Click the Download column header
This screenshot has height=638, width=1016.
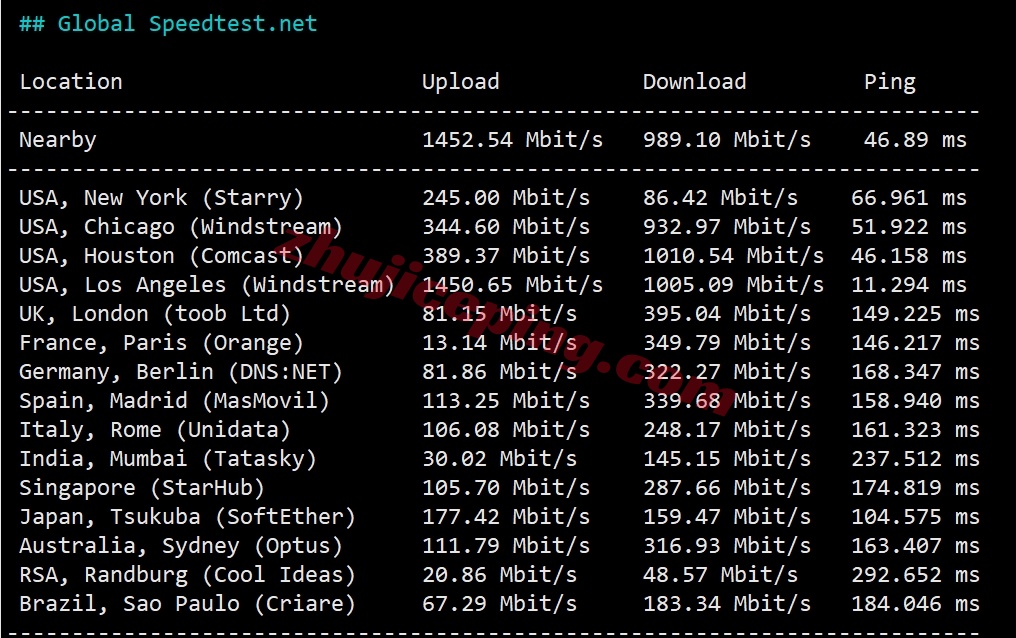pyautogui.click(x=694, y=82)
